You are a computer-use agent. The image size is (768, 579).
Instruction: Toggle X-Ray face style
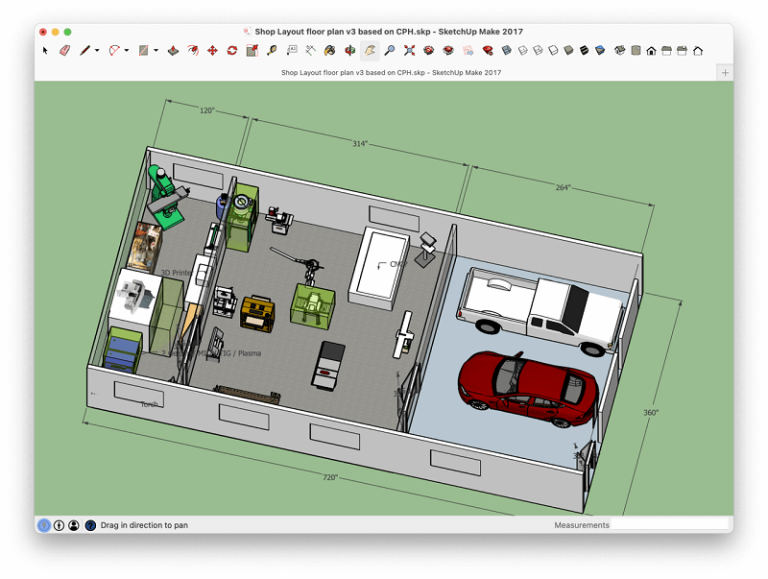pos(507,50)
